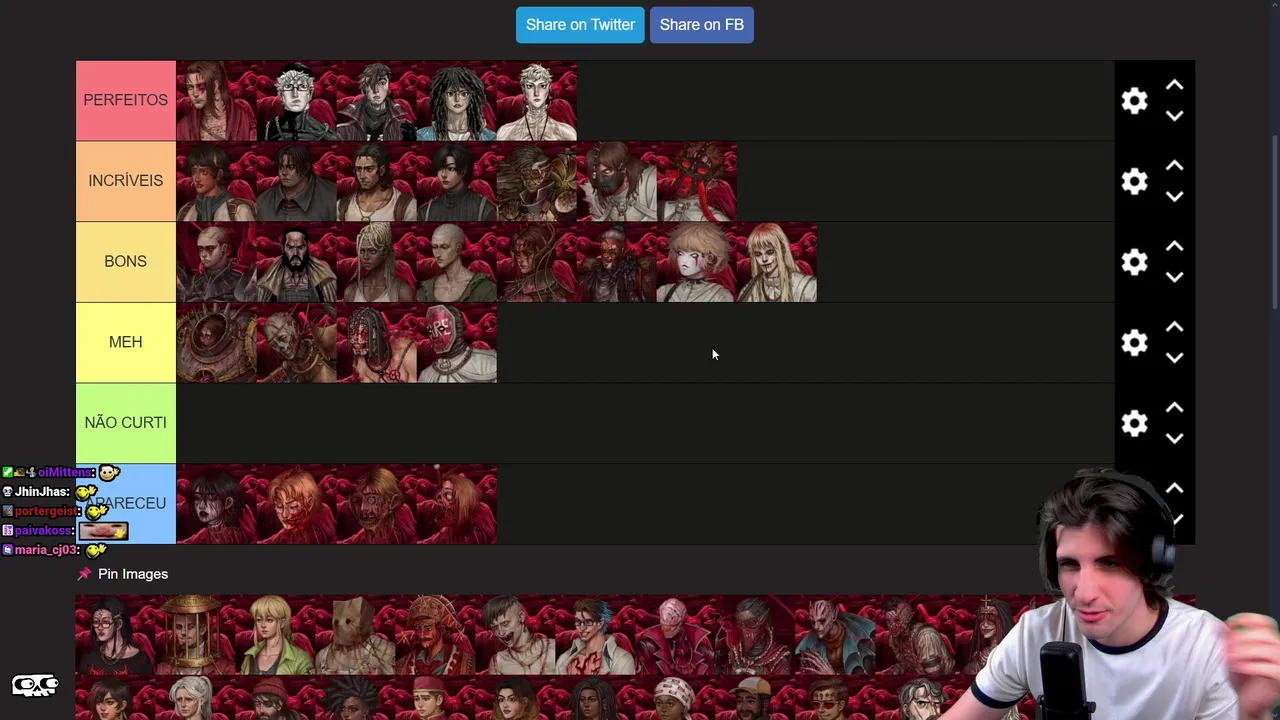Screen dimensions: 1280x720
Task: Move MEH tier down with arrow
Action: click(1175, 358)
